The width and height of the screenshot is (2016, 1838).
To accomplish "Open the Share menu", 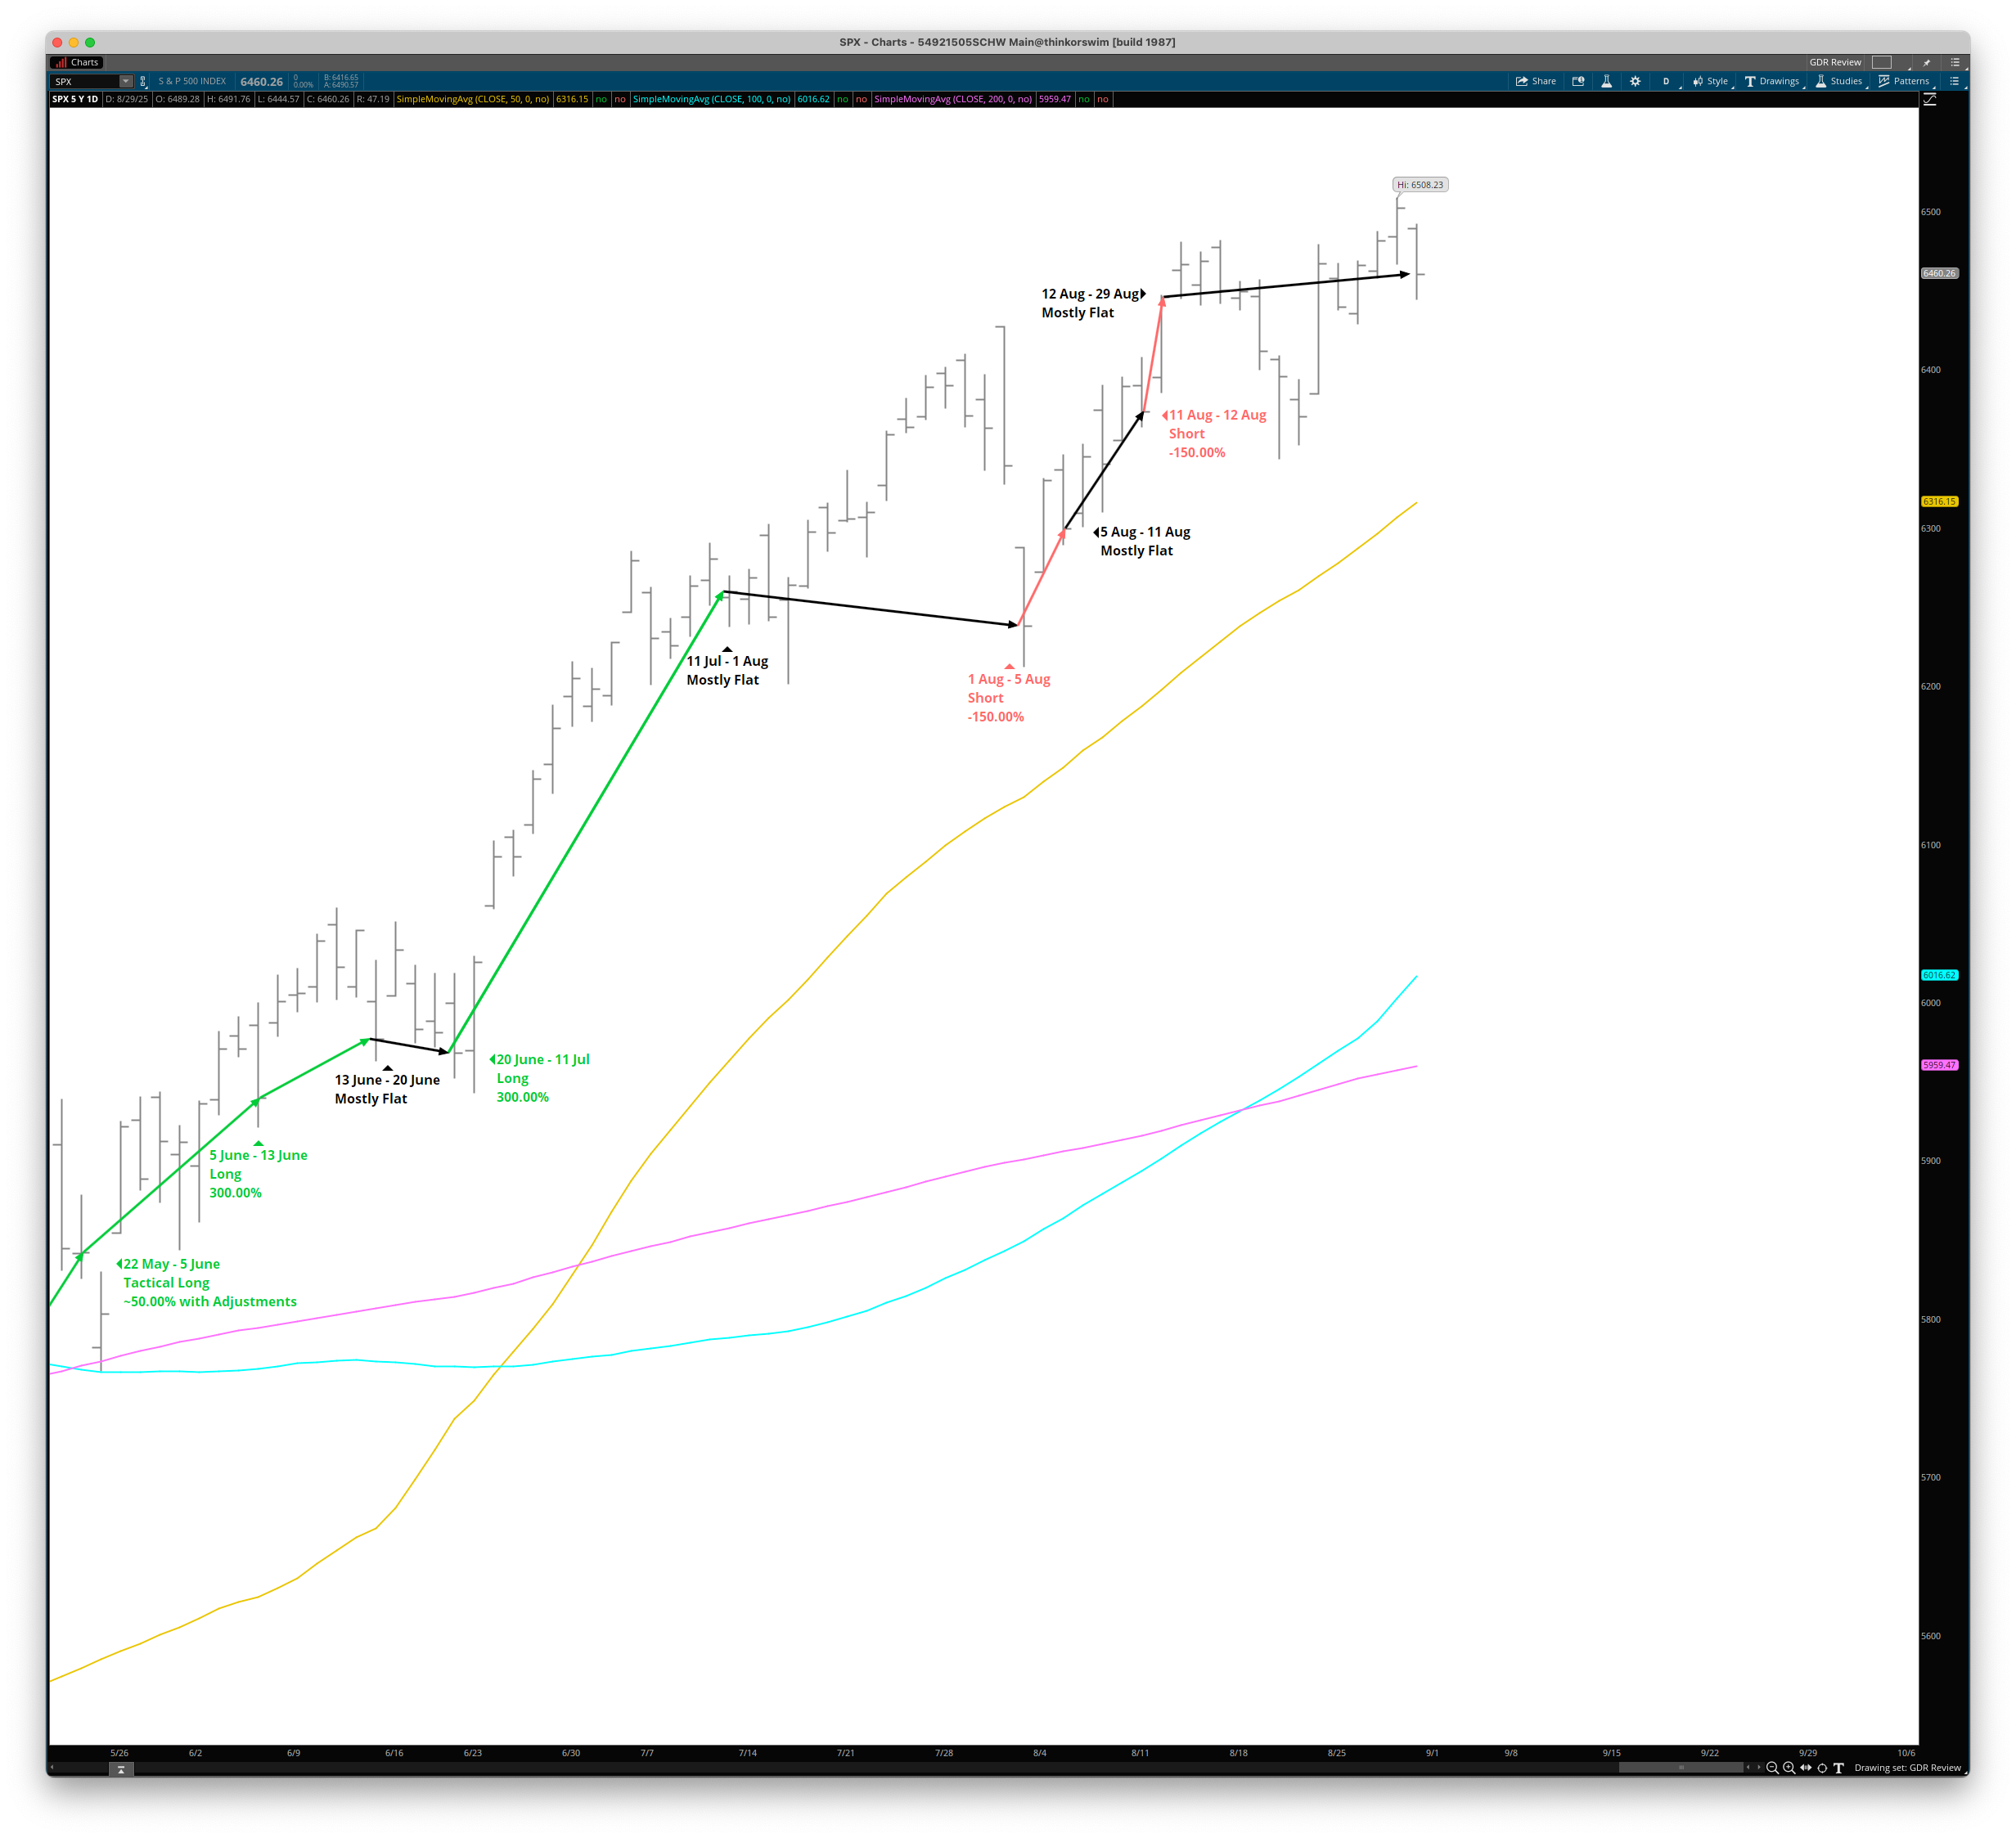I will click(1536, 81).
